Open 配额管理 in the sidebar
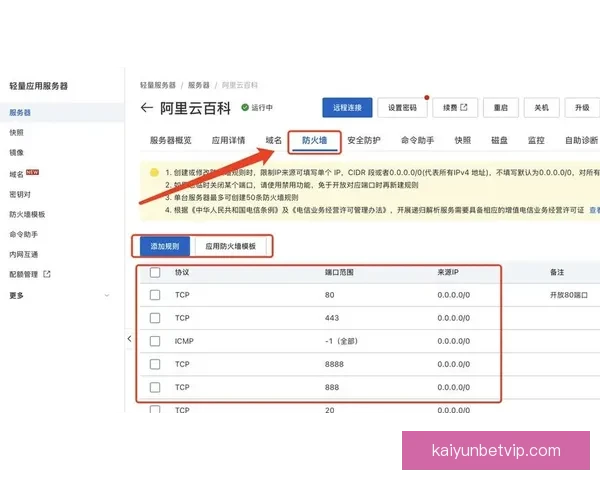Screen dimensions: 600x480 [24, 274]
